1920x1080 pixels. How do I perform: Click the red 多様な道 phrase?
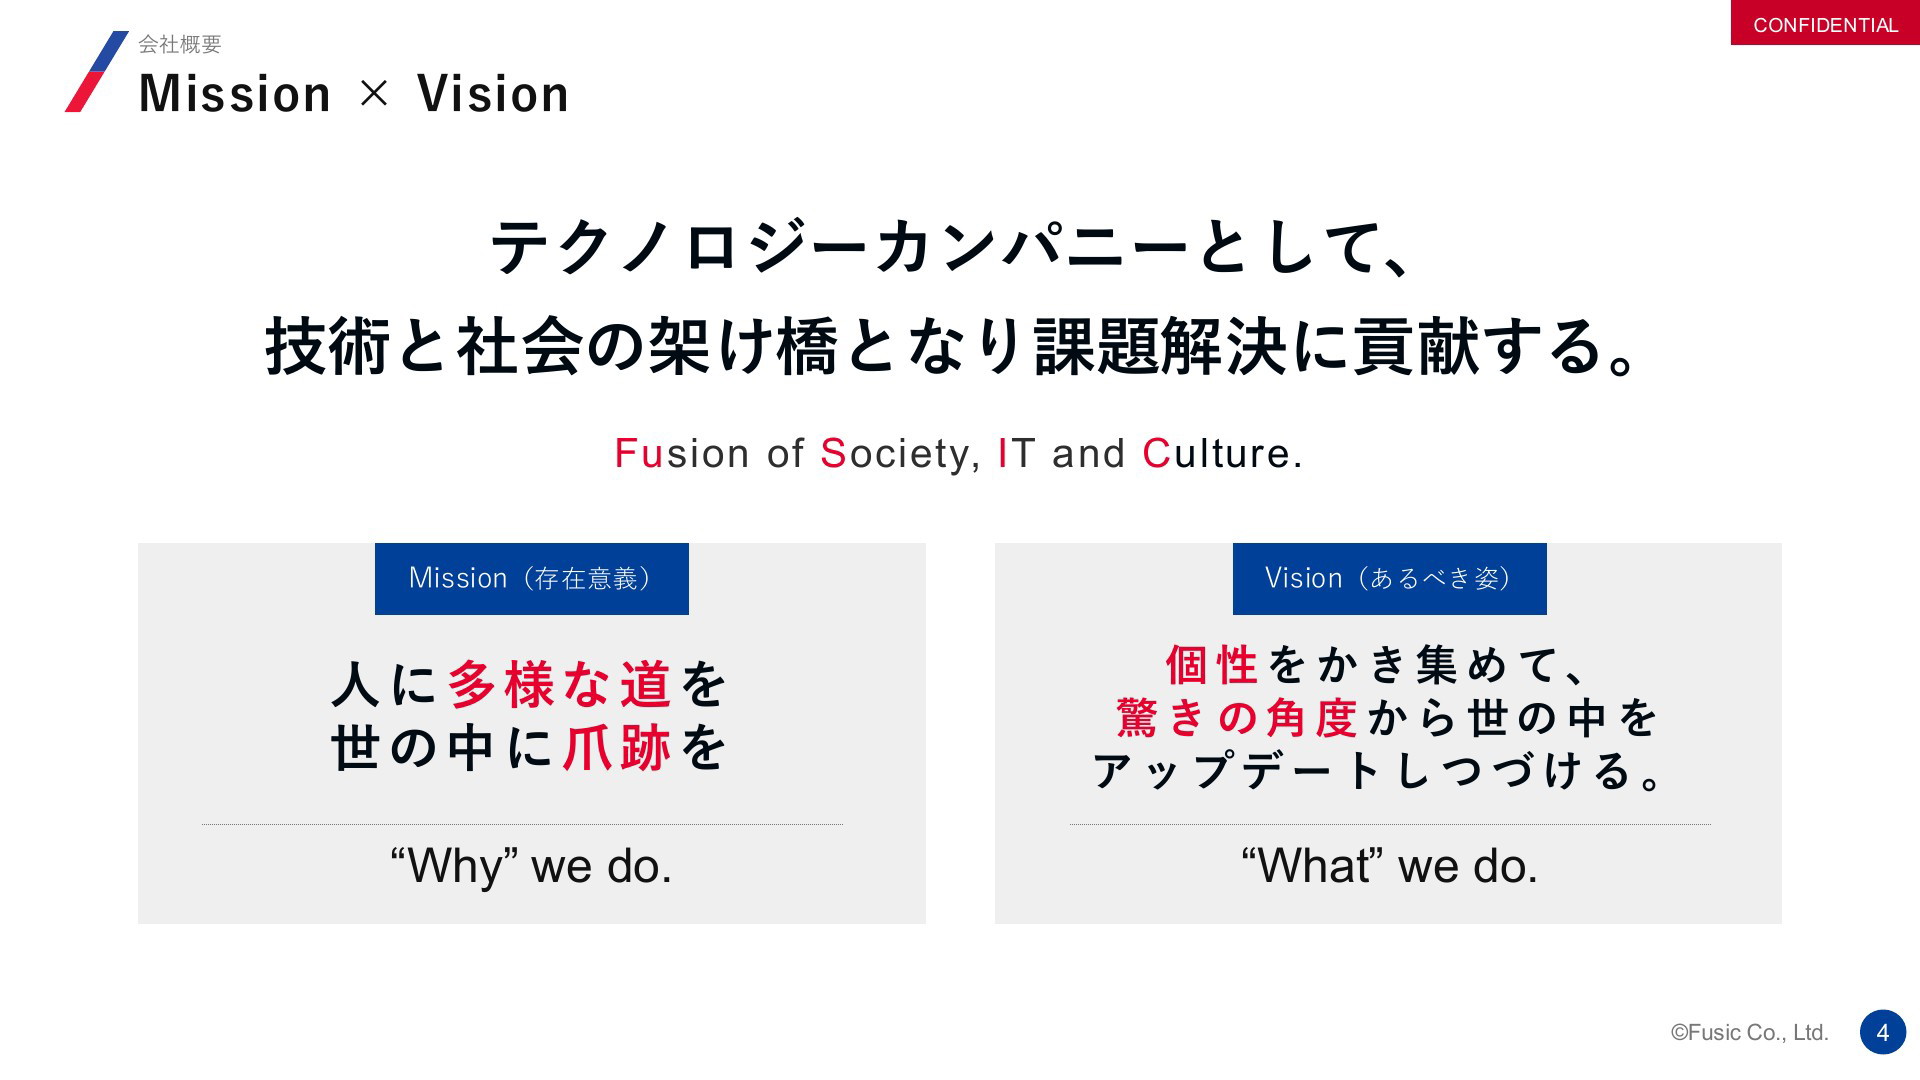coord(559,685)
